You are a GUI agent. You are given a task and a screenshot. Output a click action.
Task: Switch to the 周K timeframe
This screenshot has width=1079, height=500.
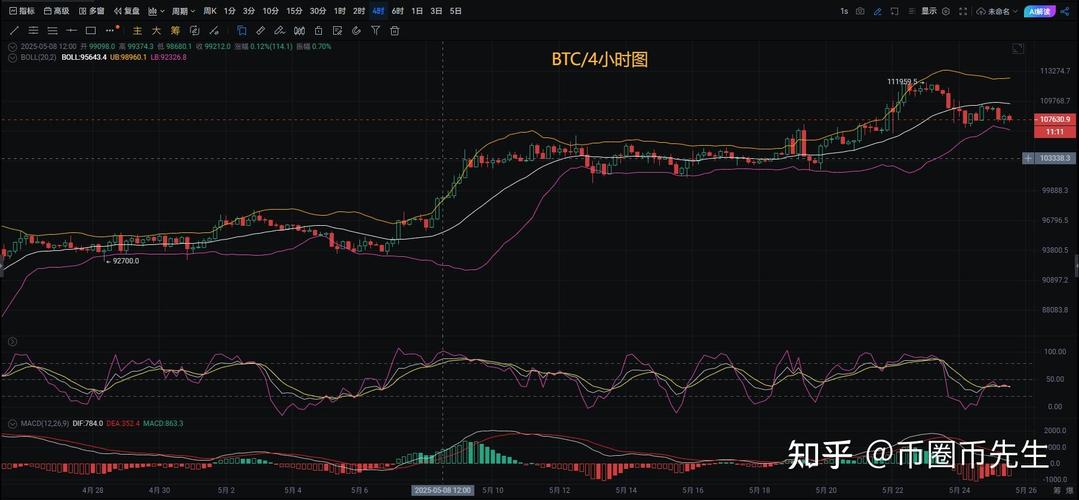(209, 11)
